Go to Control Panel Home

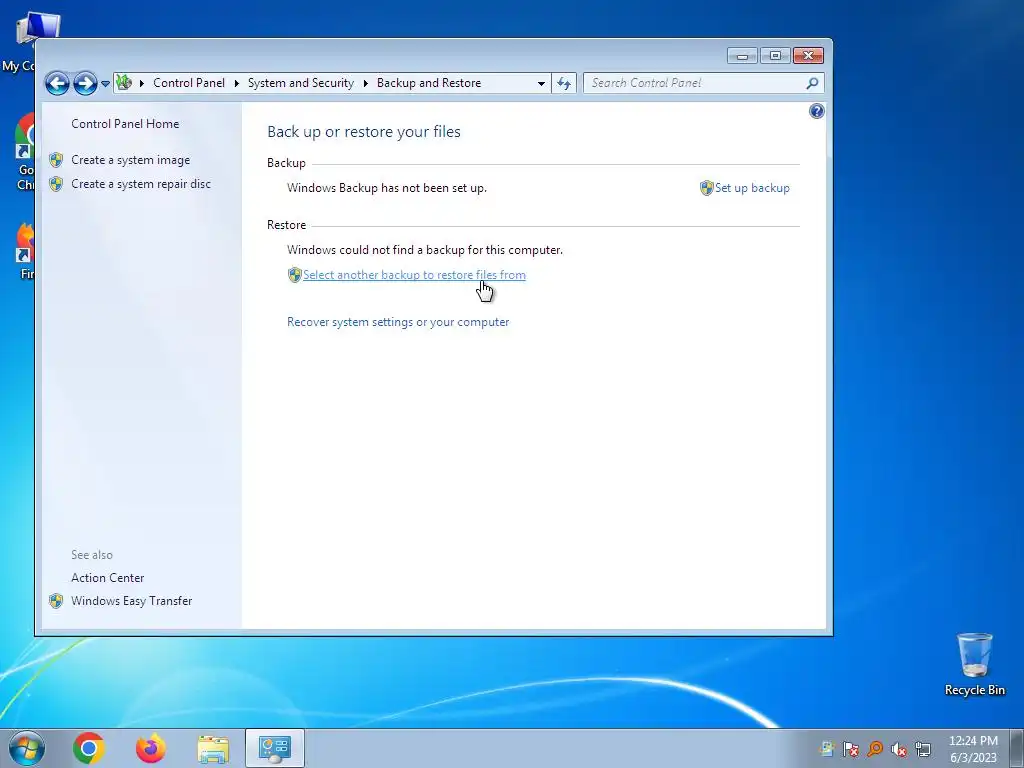[125, 123]
